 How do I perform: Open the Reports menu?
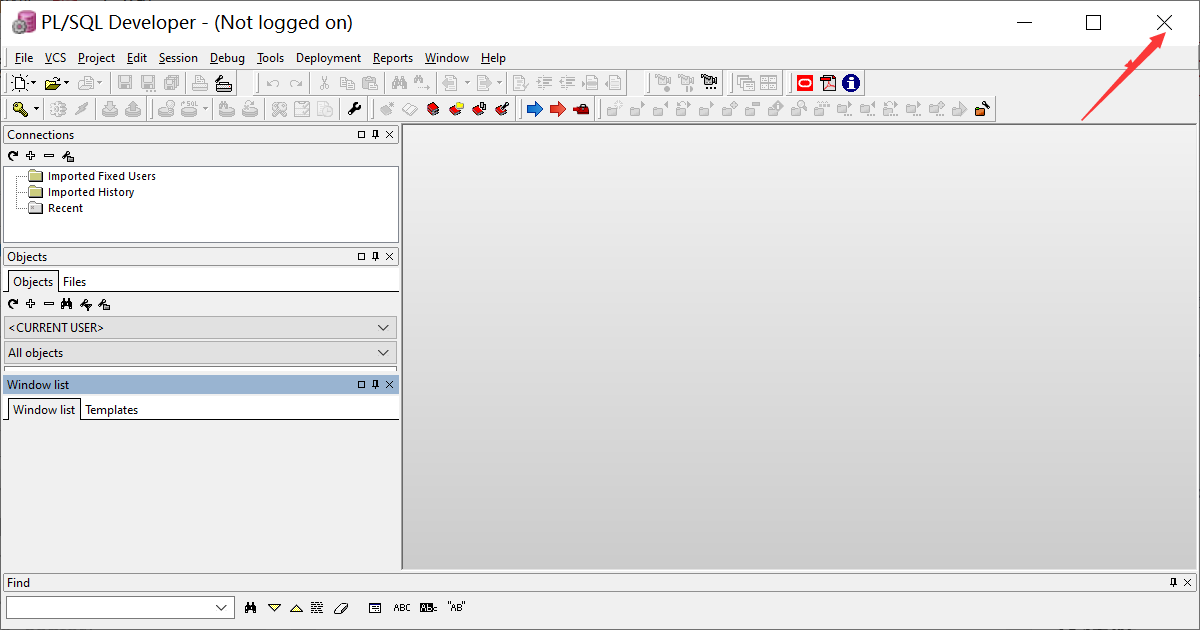point(393,58)
